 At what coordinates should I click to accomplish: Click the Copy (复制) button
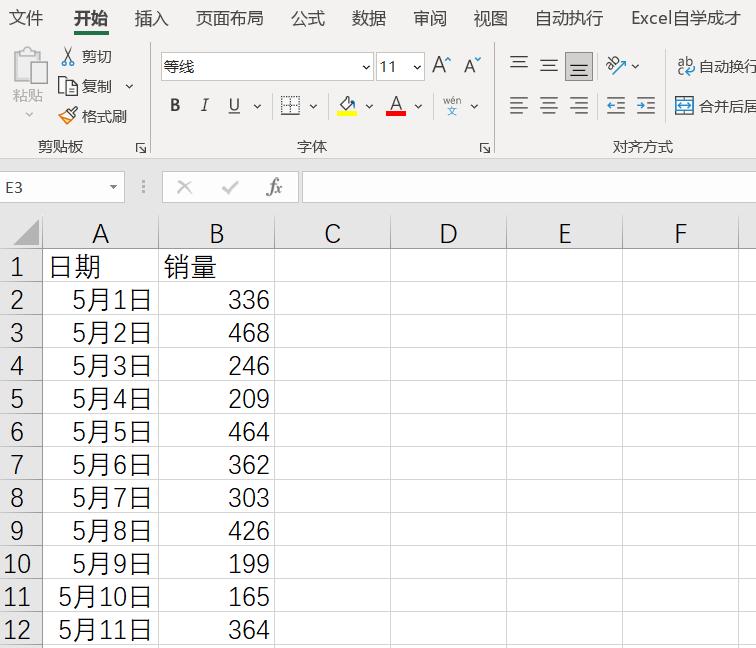click(85, 86)
